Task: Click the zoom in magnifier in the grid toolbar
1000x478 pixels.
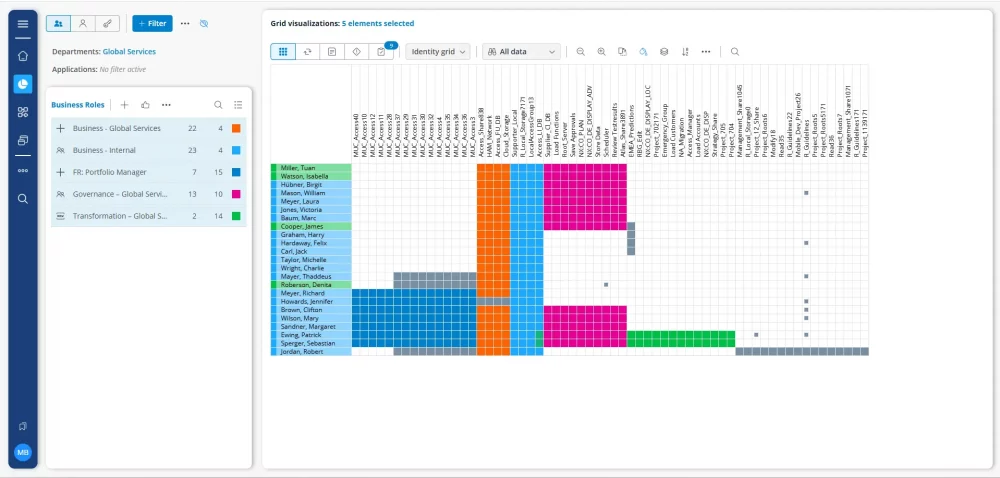Action: [x=601, y=51]
